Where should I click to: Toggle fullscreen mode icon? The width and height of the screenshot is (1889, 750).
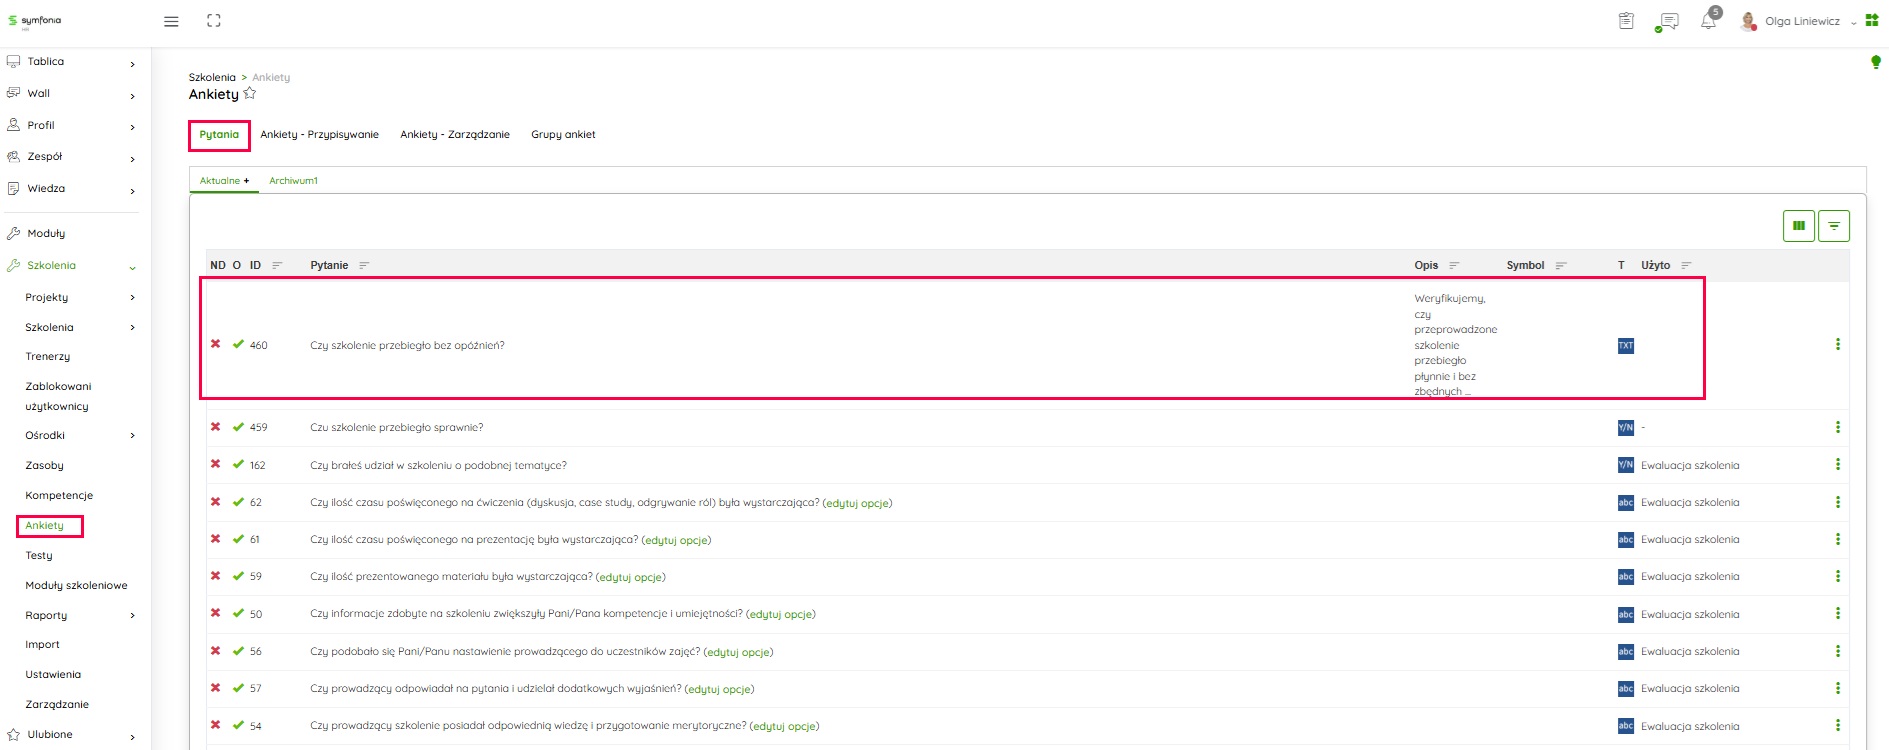point(213,21)
